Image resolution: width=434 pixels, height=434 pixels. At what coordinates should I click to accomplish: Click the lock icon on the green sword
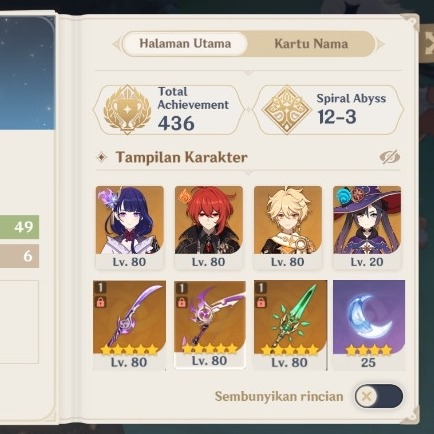pyautogui.click(x=261, y=302)
